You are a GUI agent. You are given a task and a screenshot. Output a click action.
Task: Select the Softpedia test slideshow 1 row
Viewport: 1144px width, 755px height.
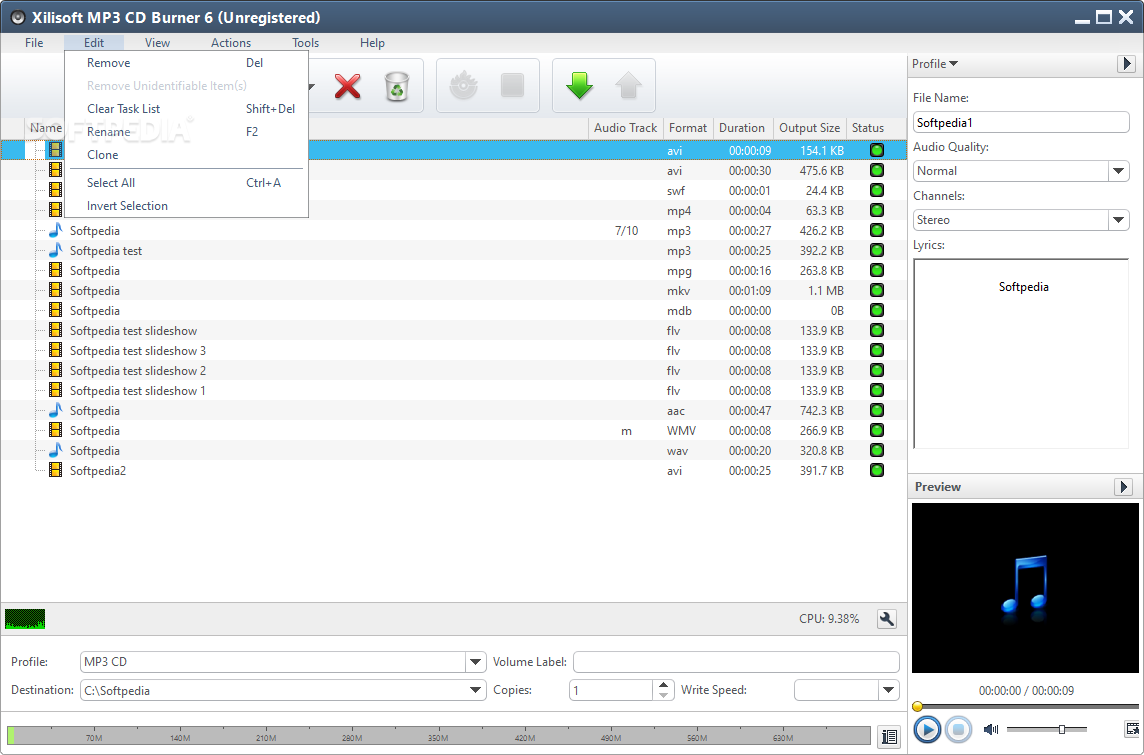coord(453,390)
